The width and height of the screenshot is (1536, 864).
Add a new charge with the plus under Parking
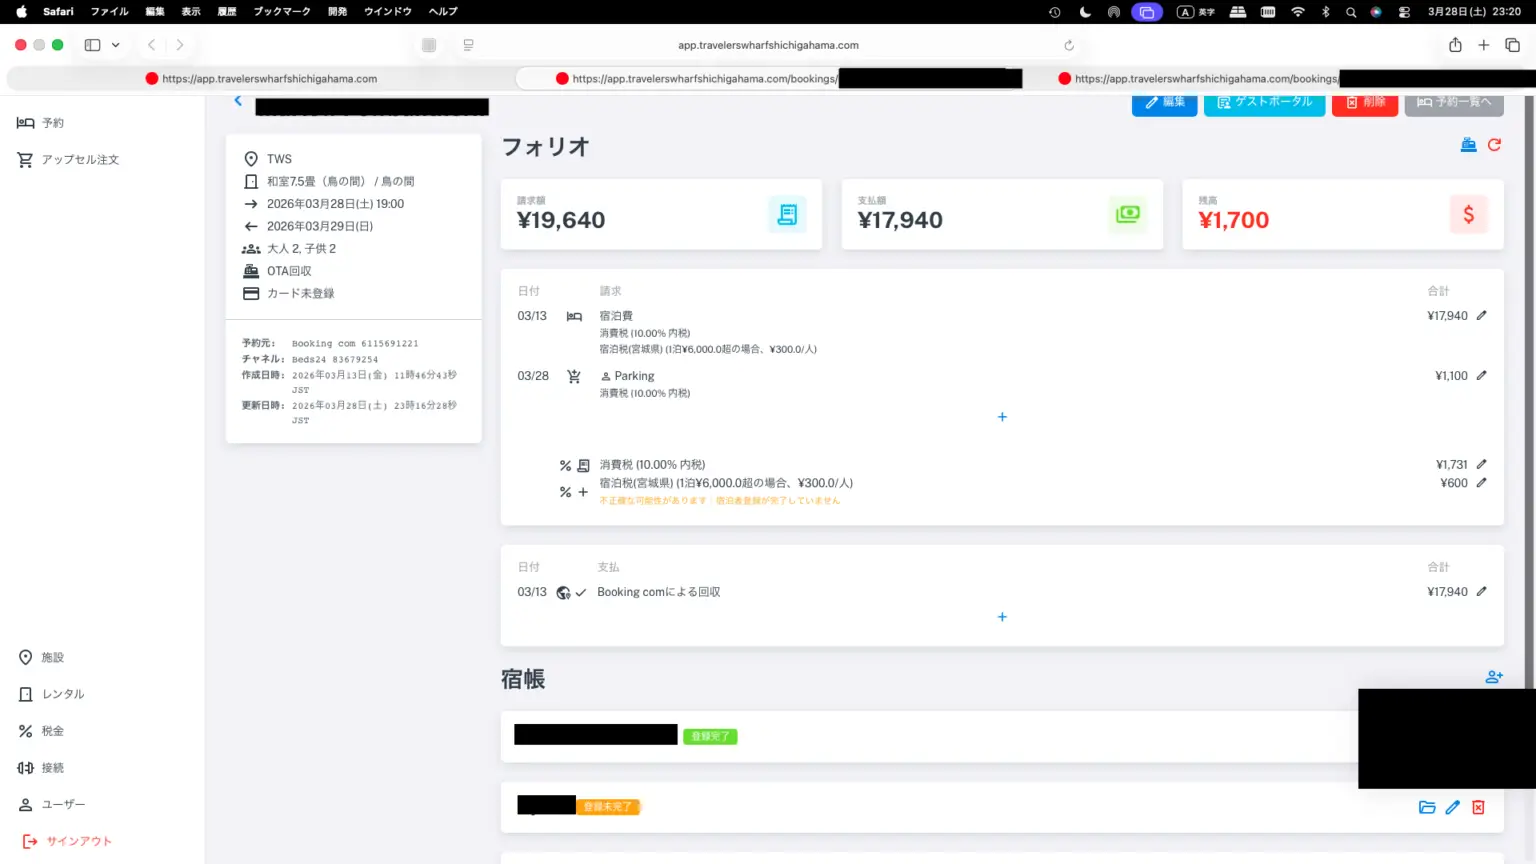(x=1002, y=417)
